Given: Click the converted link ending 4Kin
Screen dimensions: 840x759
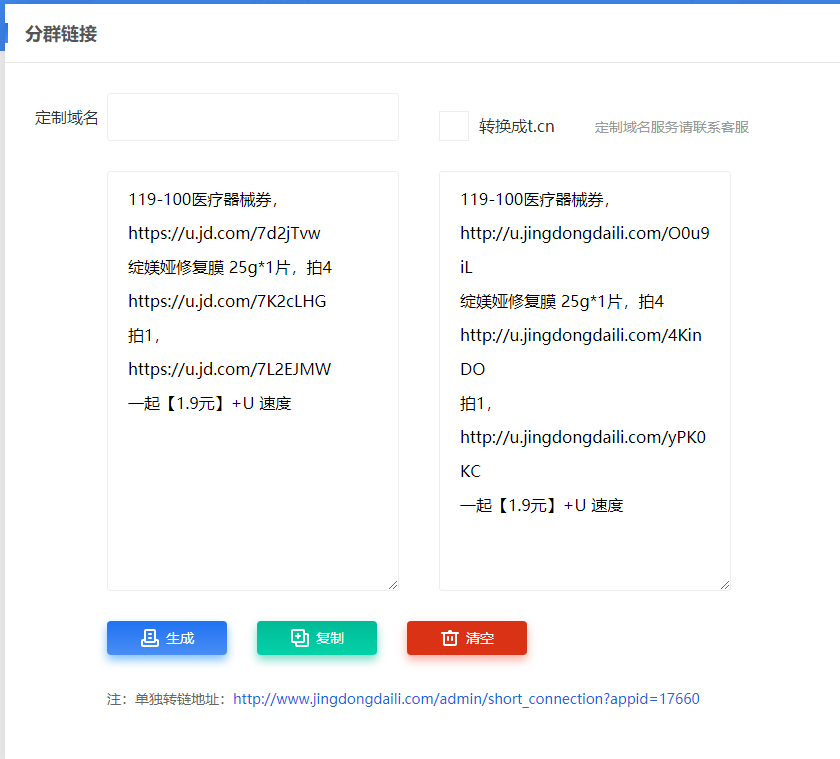Looking at the screenshot, I should point(581,335).
